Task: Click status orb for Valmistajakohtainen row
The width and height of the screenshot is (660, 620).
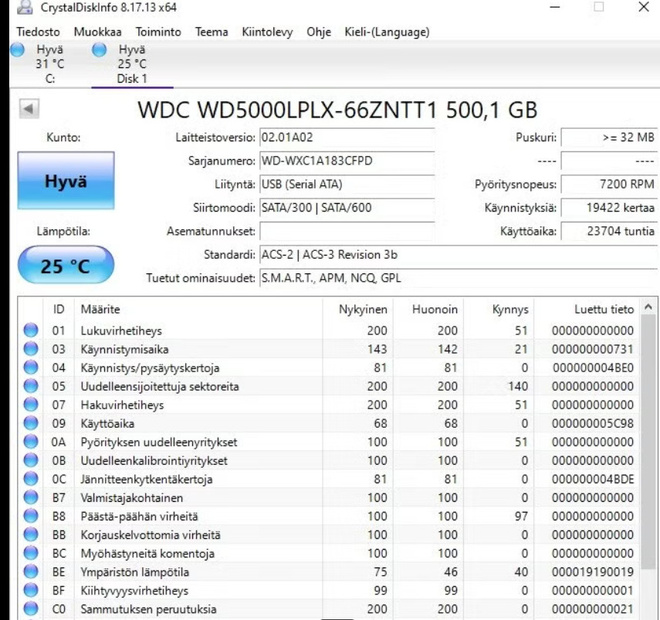Action: tap(31, 498)
